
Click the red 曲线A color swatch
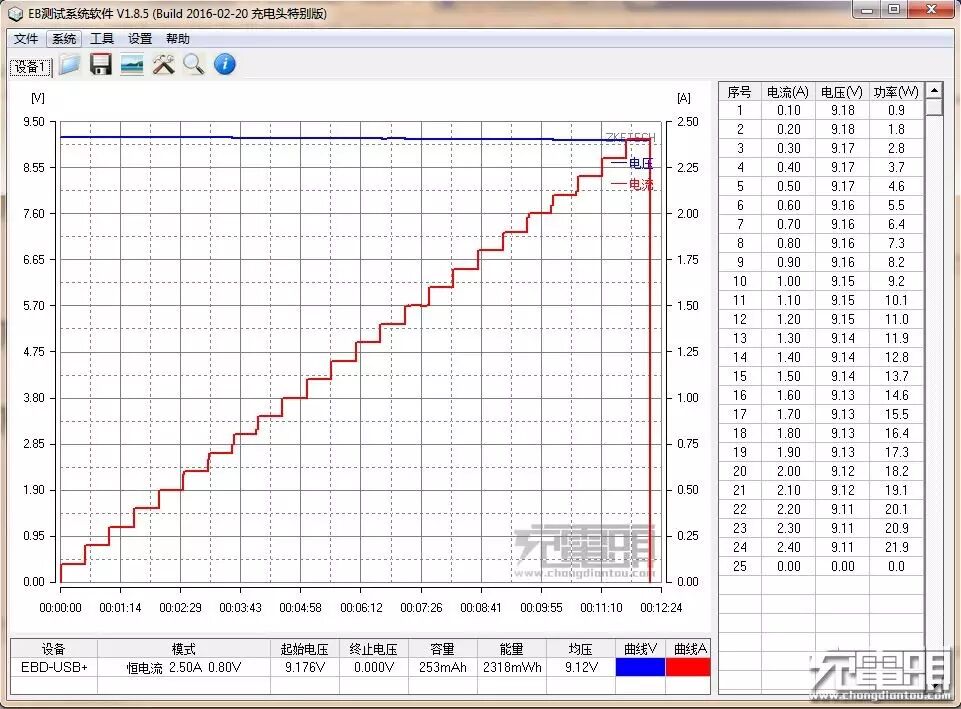coord(688,667)
